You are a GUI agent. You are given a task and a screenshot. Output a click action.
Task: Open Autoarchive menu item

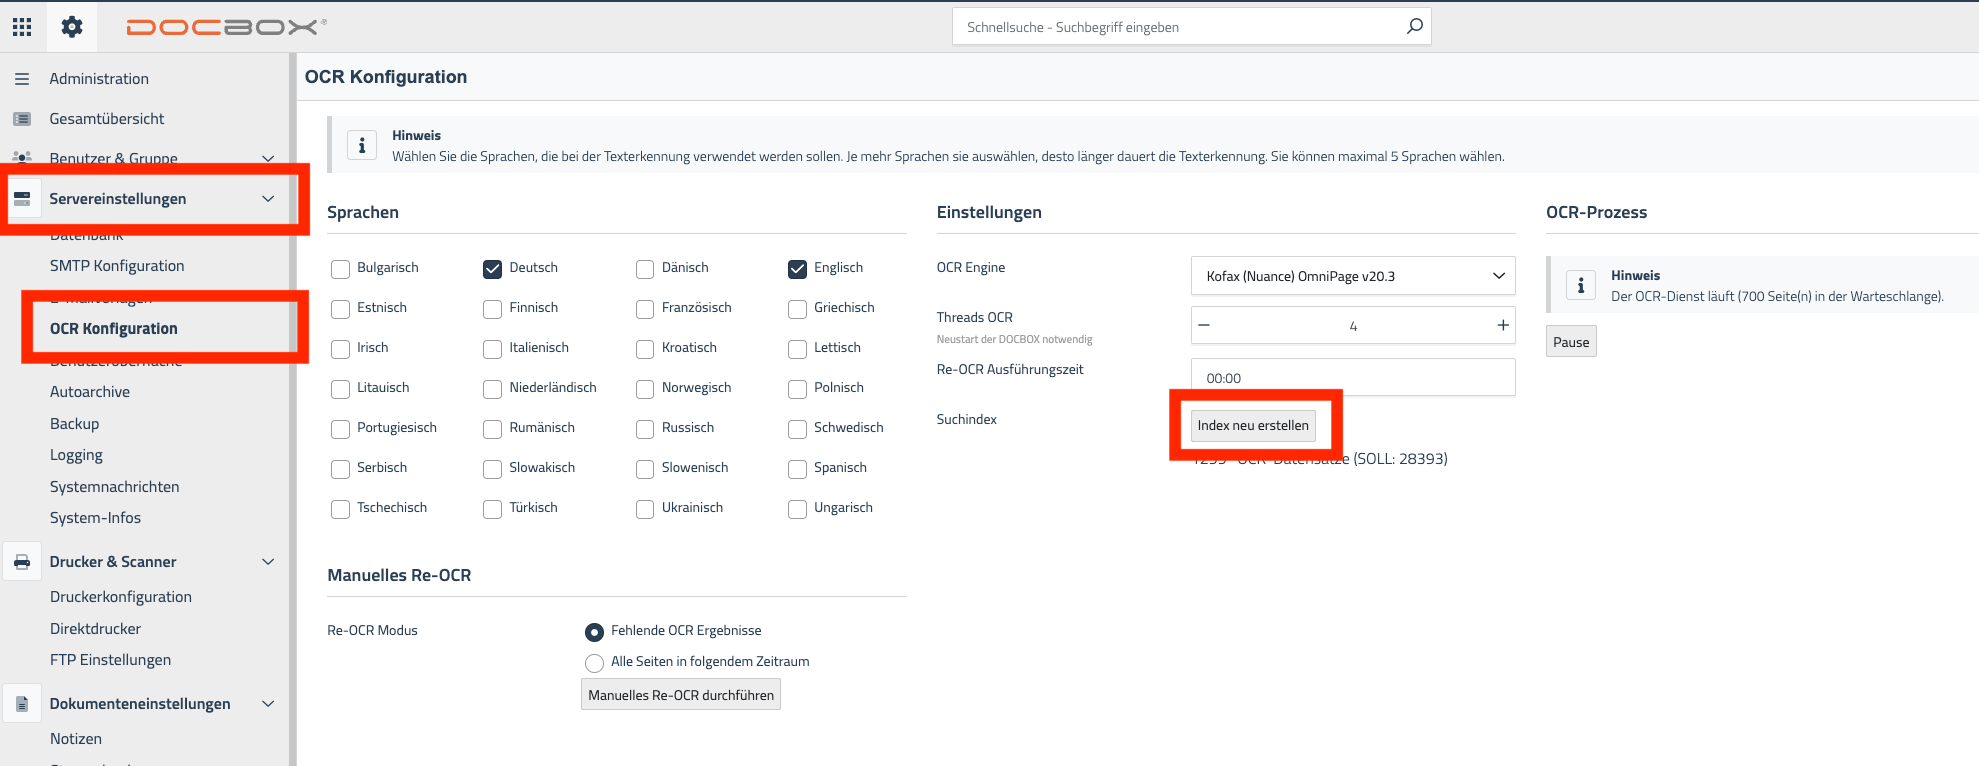point(90,392)
